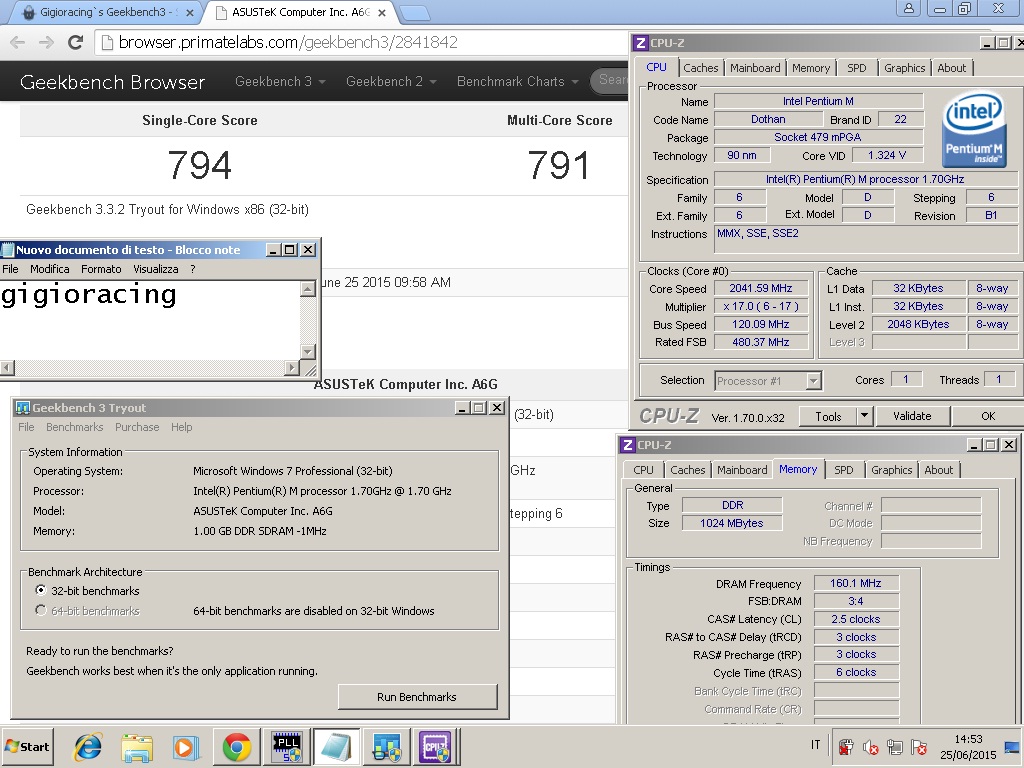Open the Notepad Modifica menu
Viewport: 1024px width, 768px height.
(x=50, y=269)
